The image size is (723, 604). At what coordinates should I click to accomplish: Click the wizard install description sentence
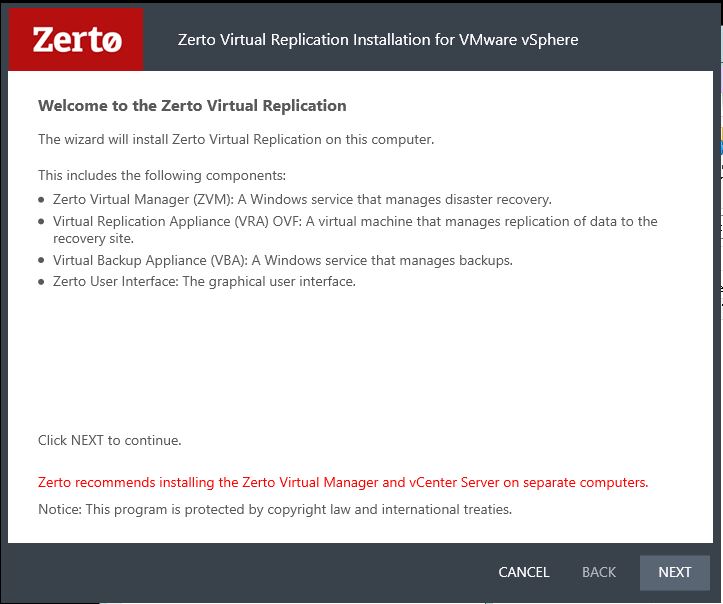point(236,139)
